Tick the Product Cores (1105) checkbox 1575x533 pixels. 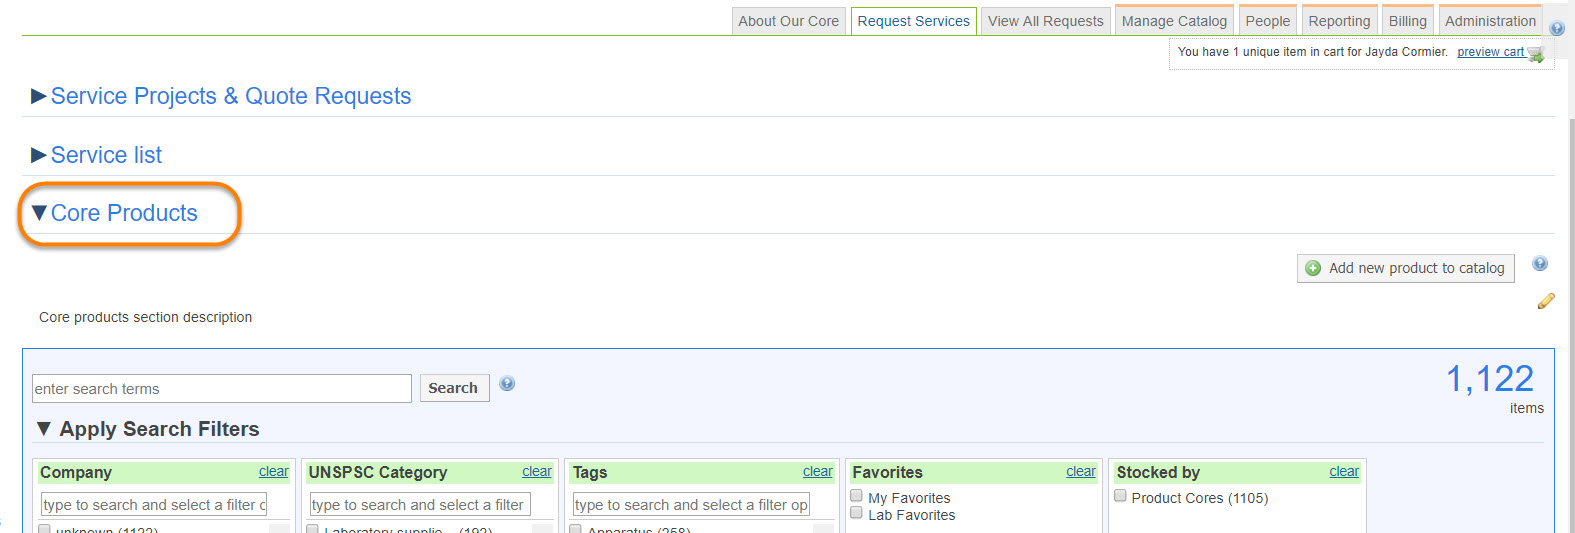[1120, 496]
